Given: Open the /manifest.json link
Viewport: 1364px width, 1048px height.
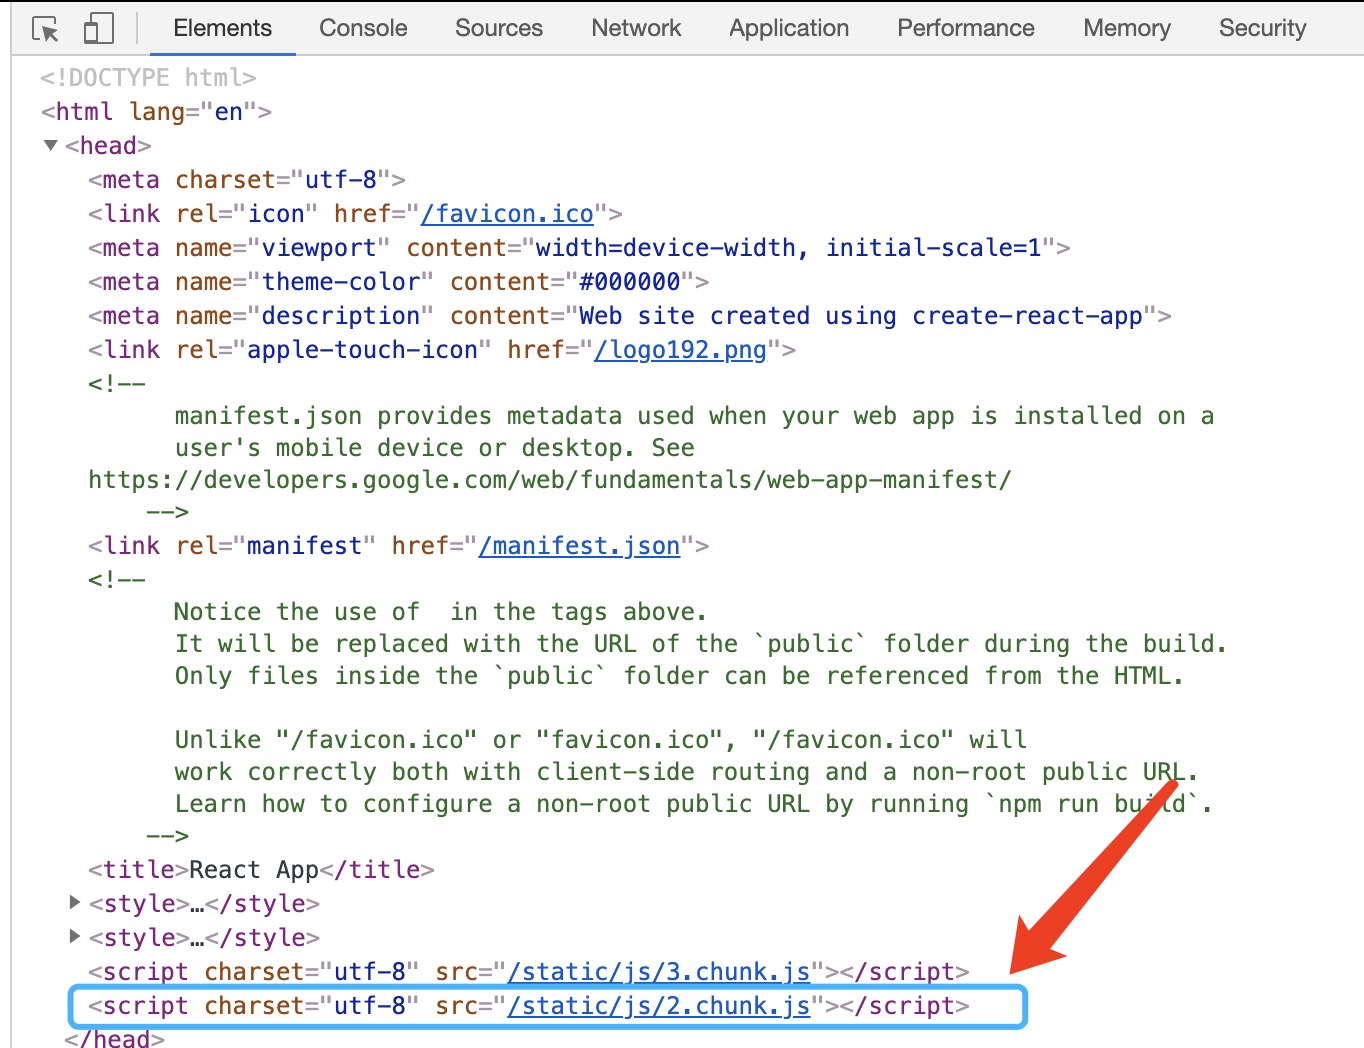Looking at the screenshot, I should (579, 546).
